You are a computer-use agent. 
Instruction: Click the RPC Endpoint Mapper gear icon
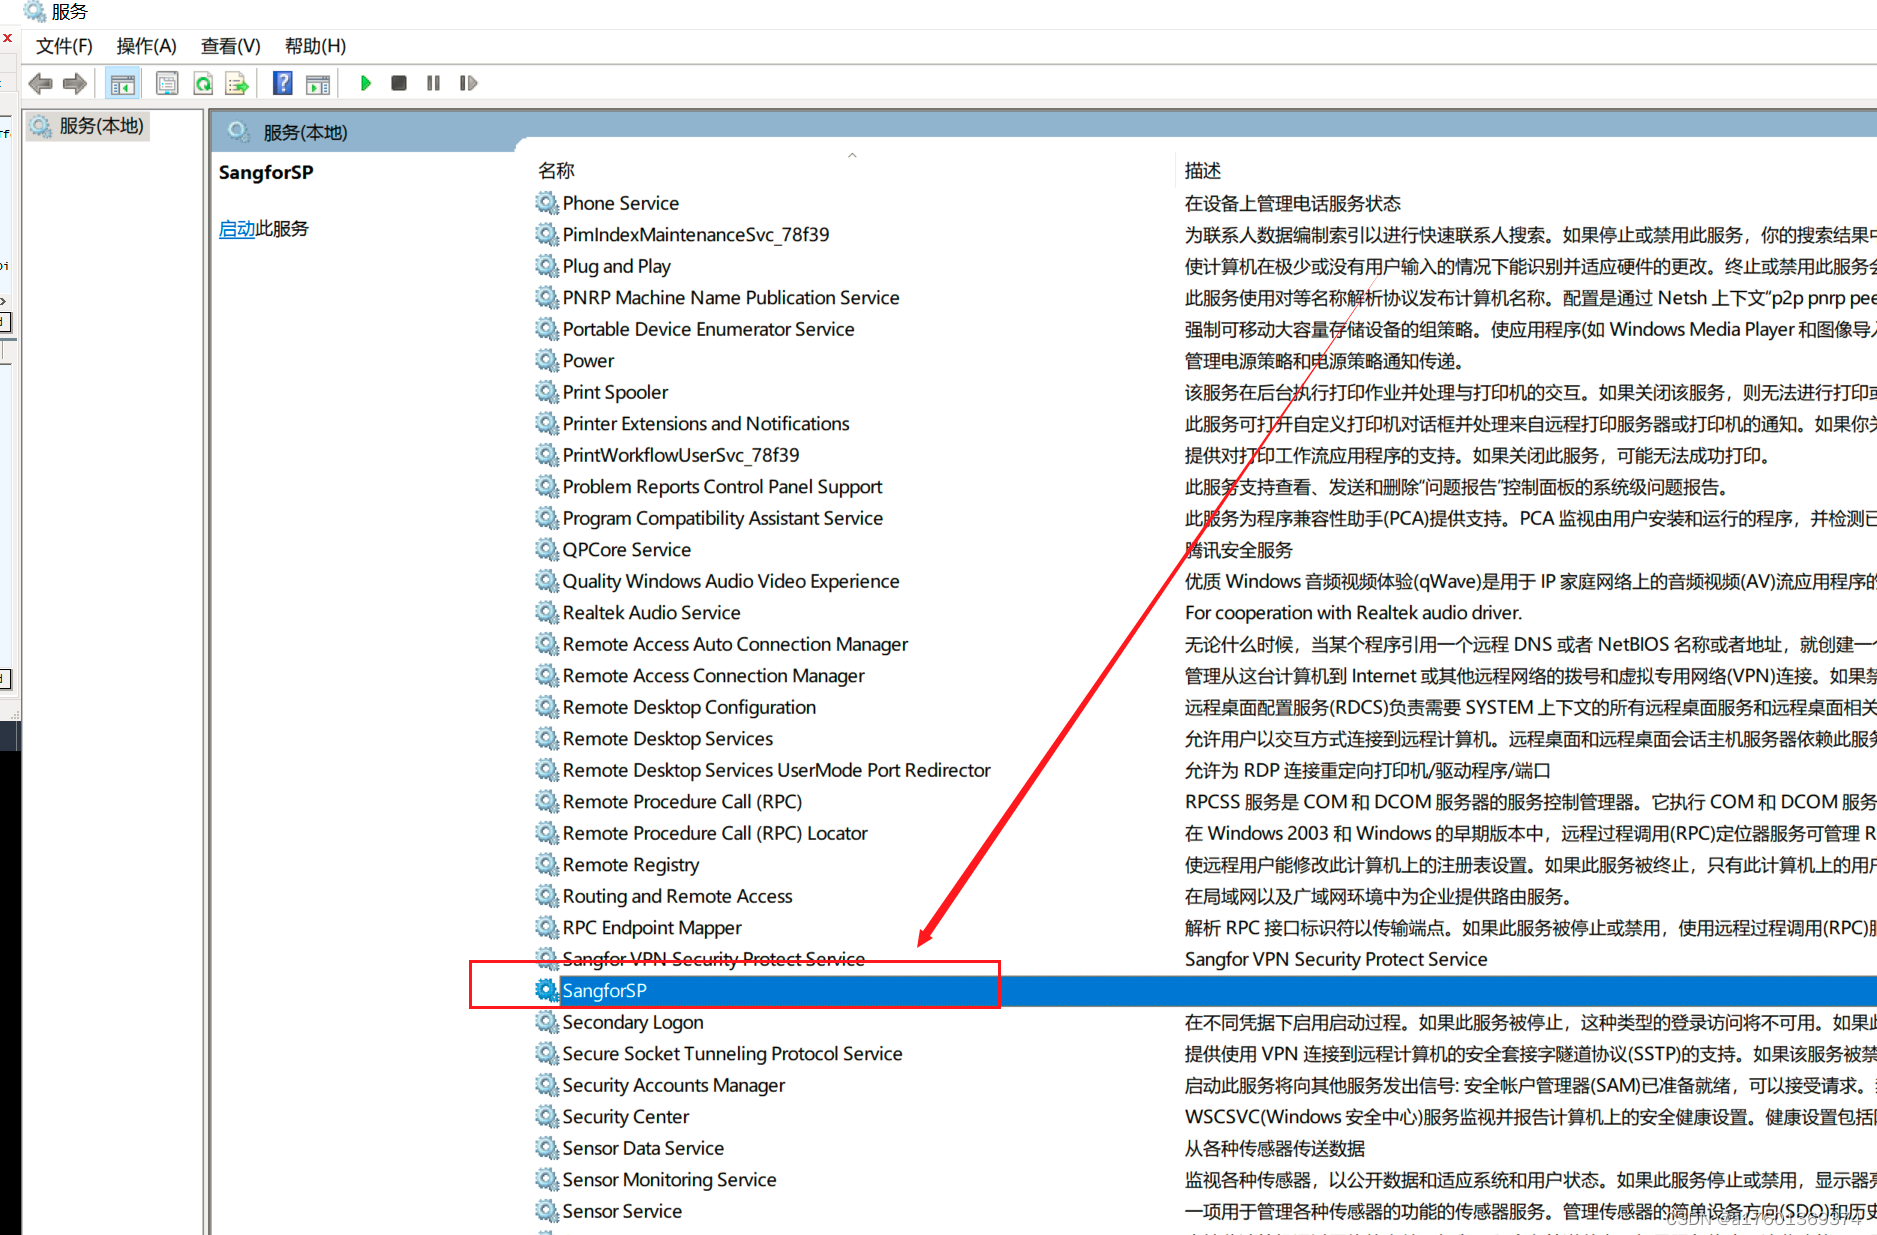coord(547,928)
